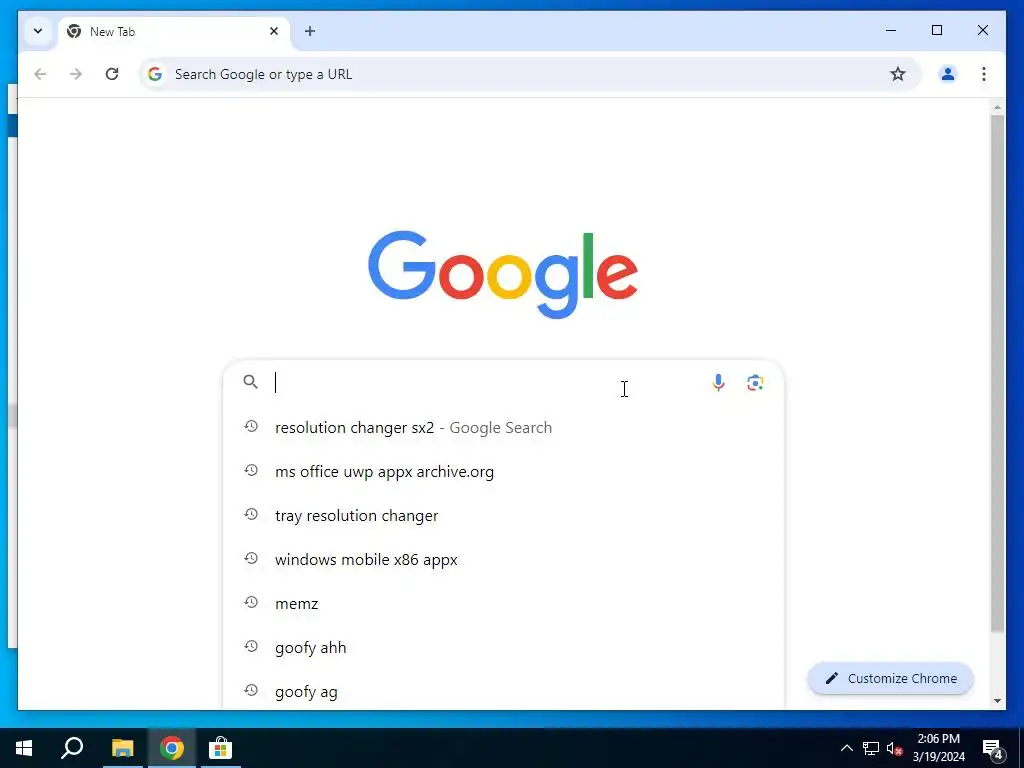Open Google Lens image search icon
1024x768 pixels.
pyautogui.click(x=755, y=383)
